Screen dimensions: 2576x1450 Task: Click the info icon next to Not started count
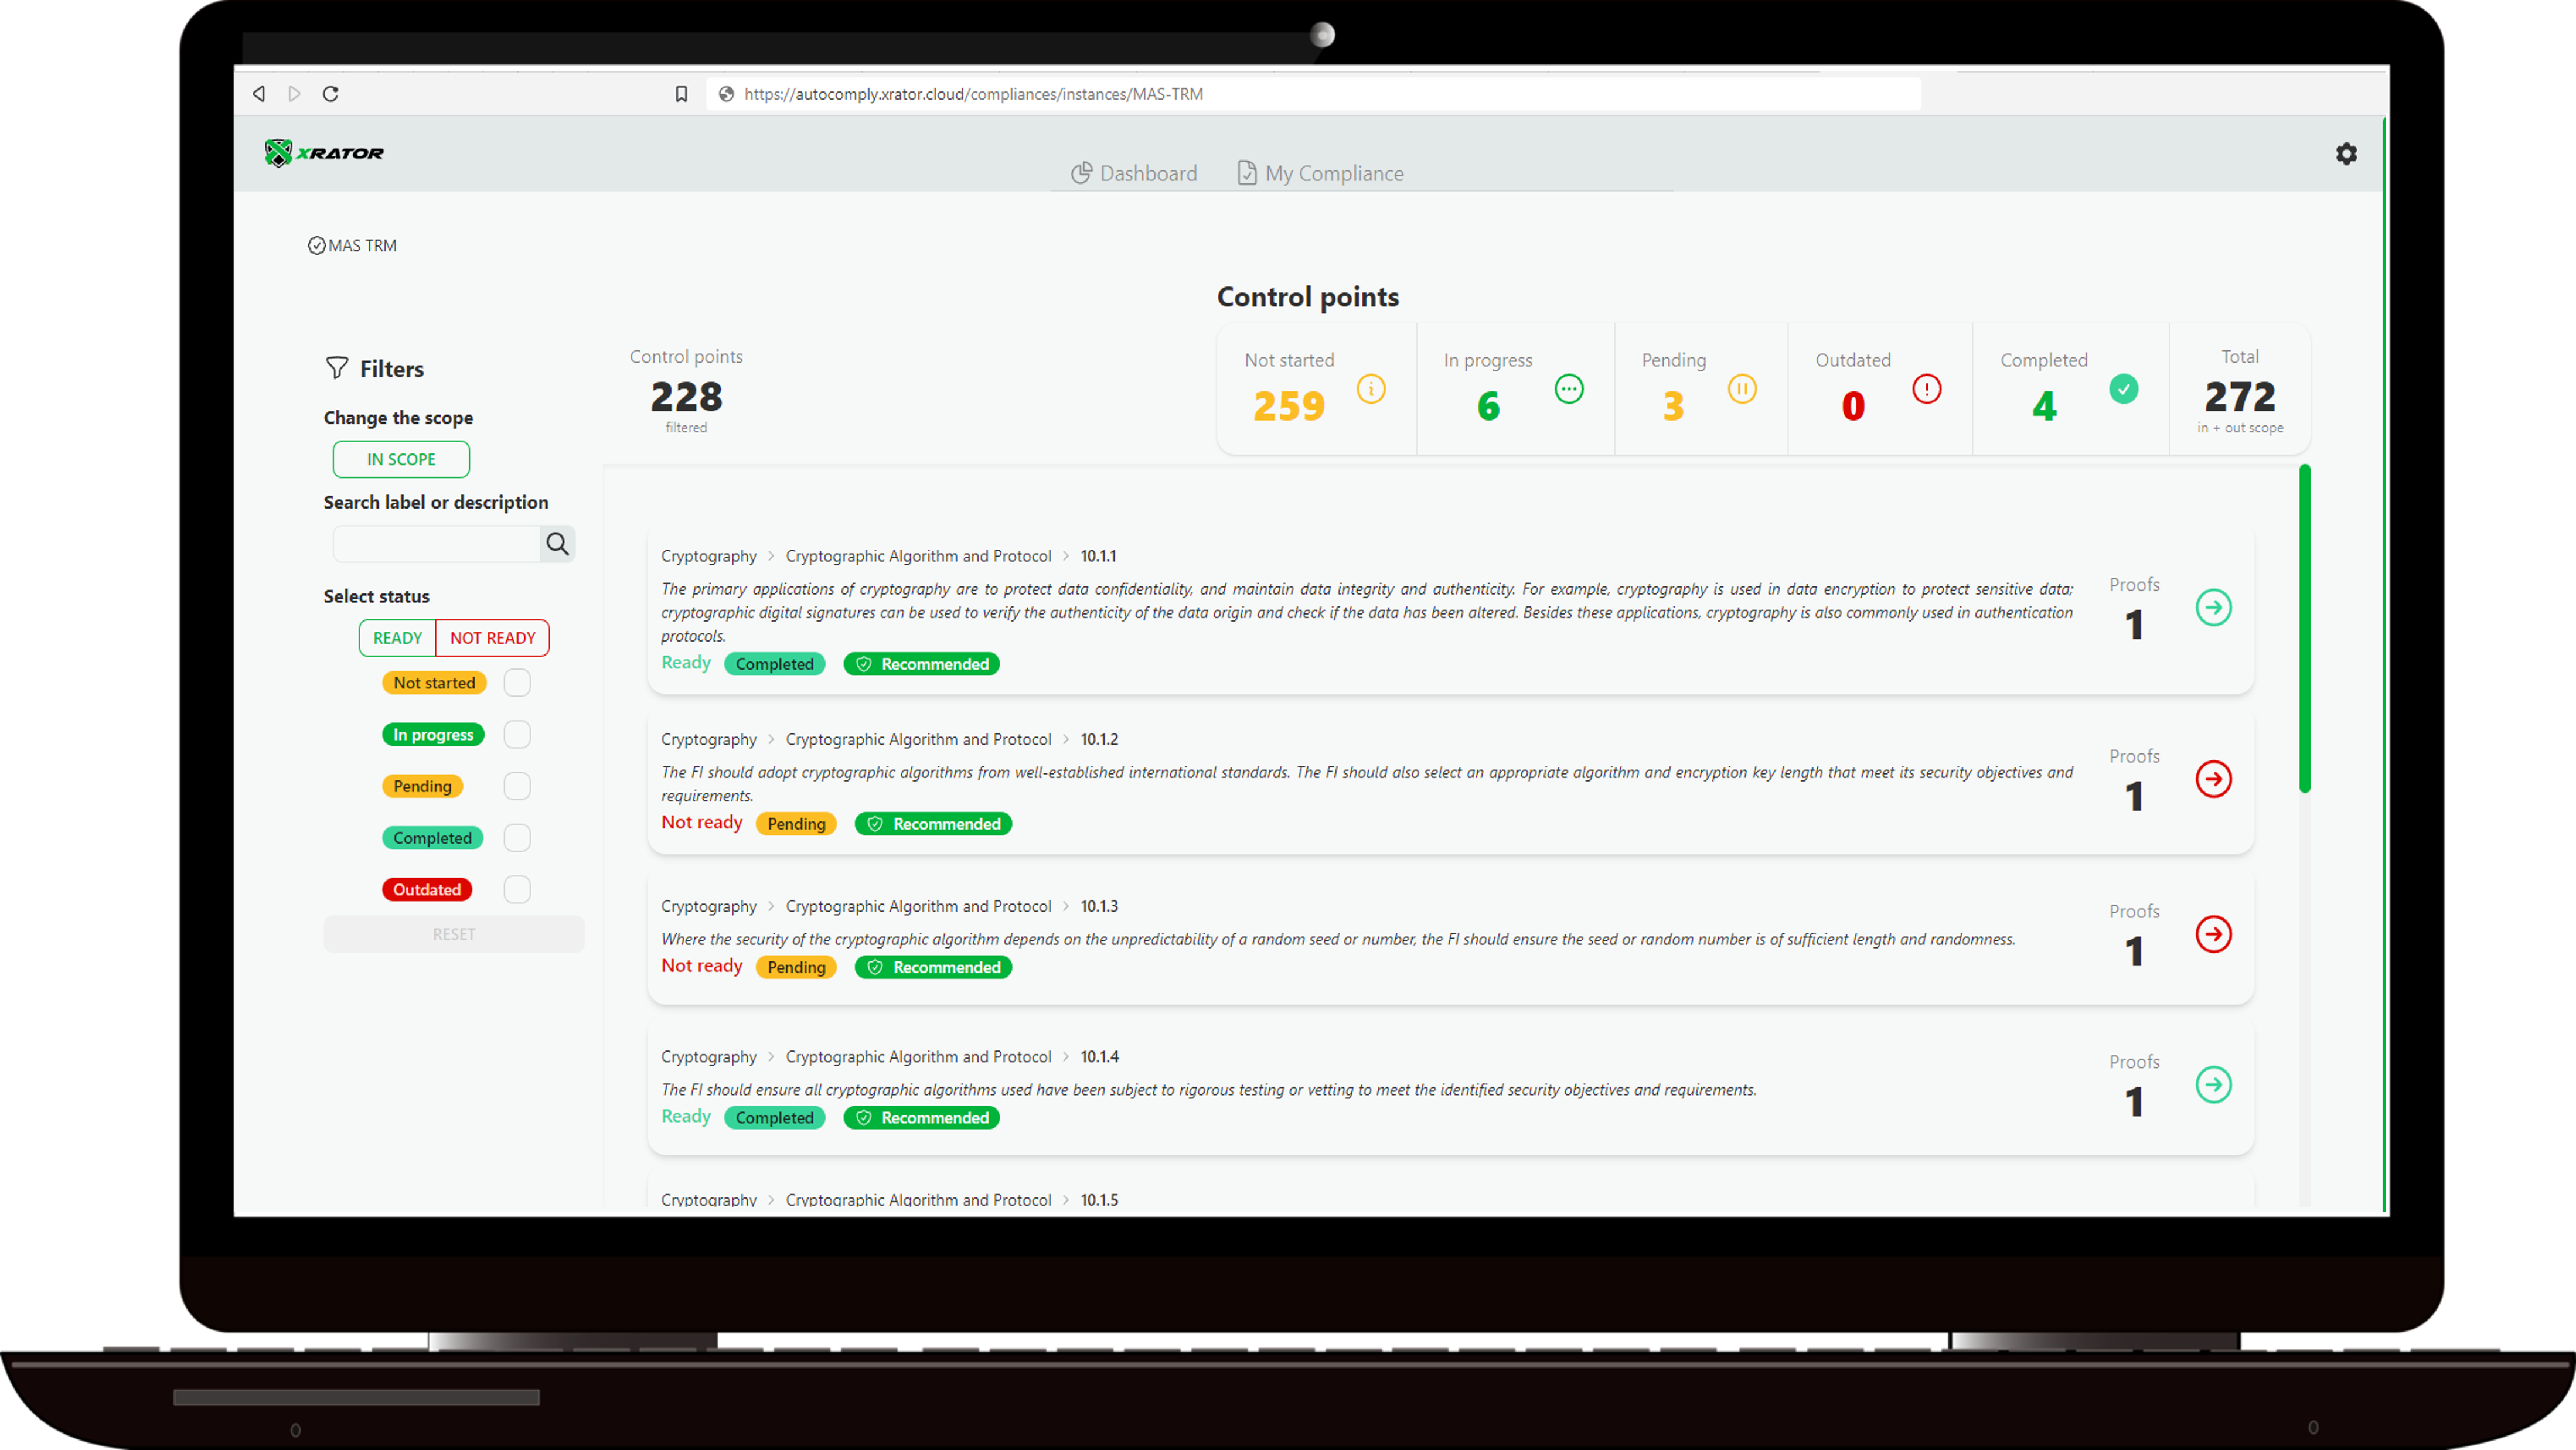pos(1370,390)
